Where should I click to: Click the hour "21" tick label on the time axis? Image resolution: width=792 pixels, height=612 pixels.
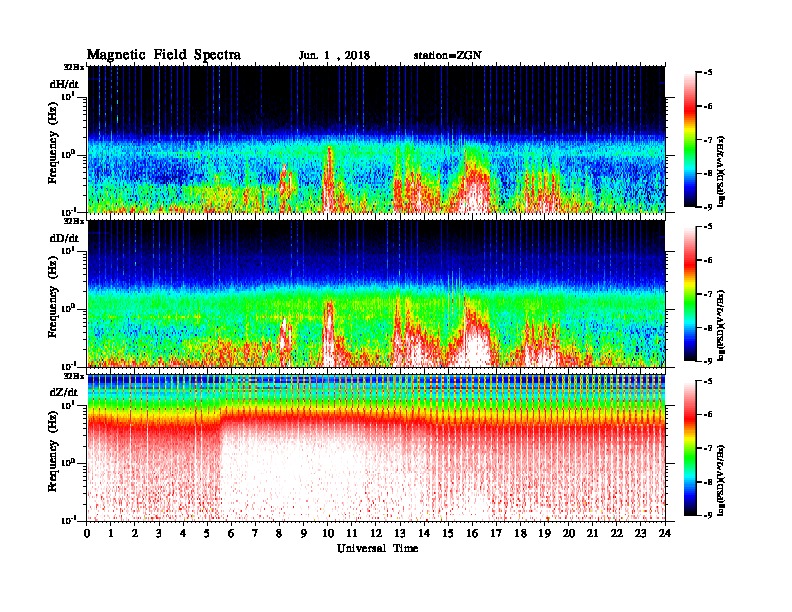tap(592, 533)
